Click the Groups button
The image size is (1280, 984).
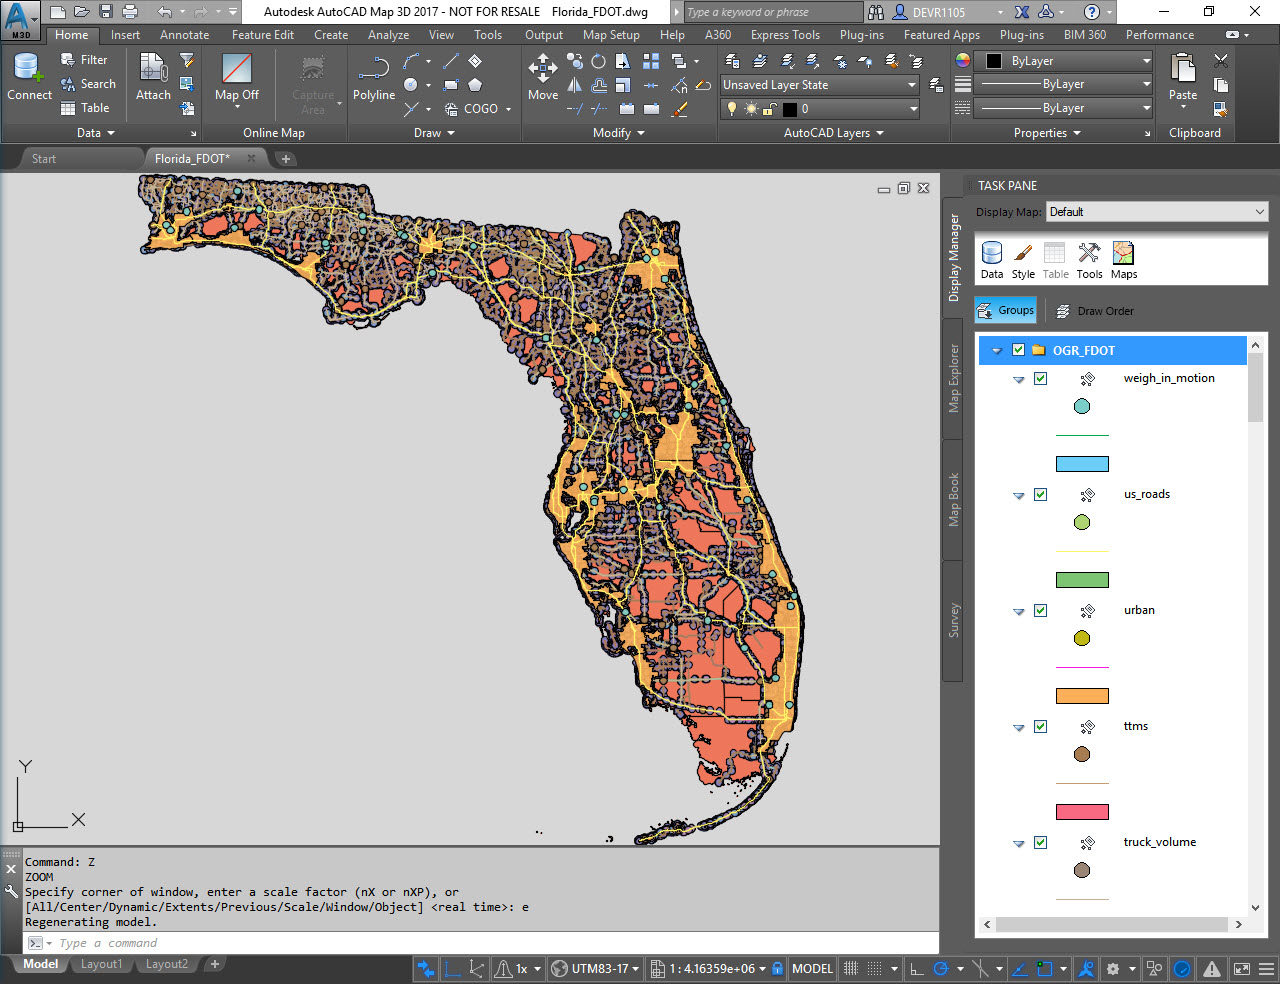[x=1006, y=311]
